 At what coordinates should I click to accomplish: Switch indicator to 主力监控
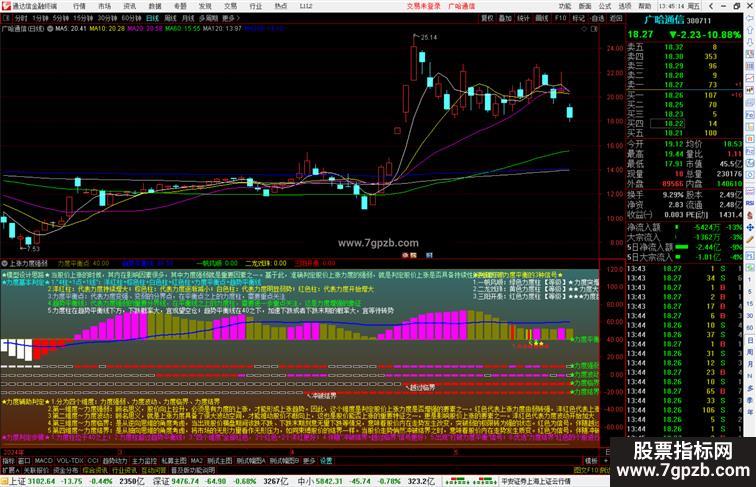(x=144, y=461)
